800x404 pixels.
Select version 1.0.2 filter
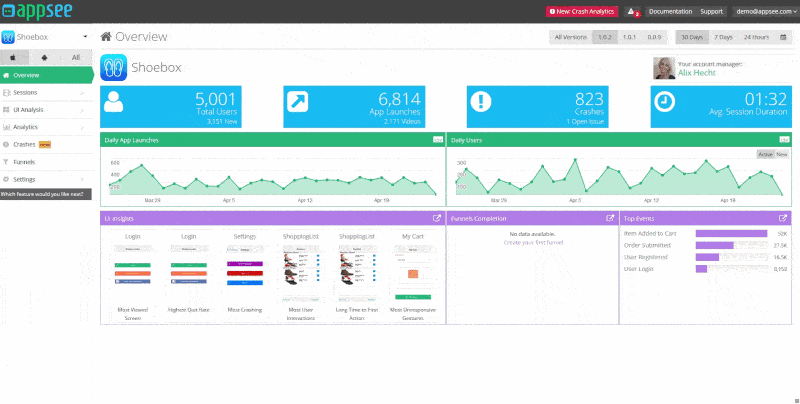pyautogui.click(x=605, y=37)
